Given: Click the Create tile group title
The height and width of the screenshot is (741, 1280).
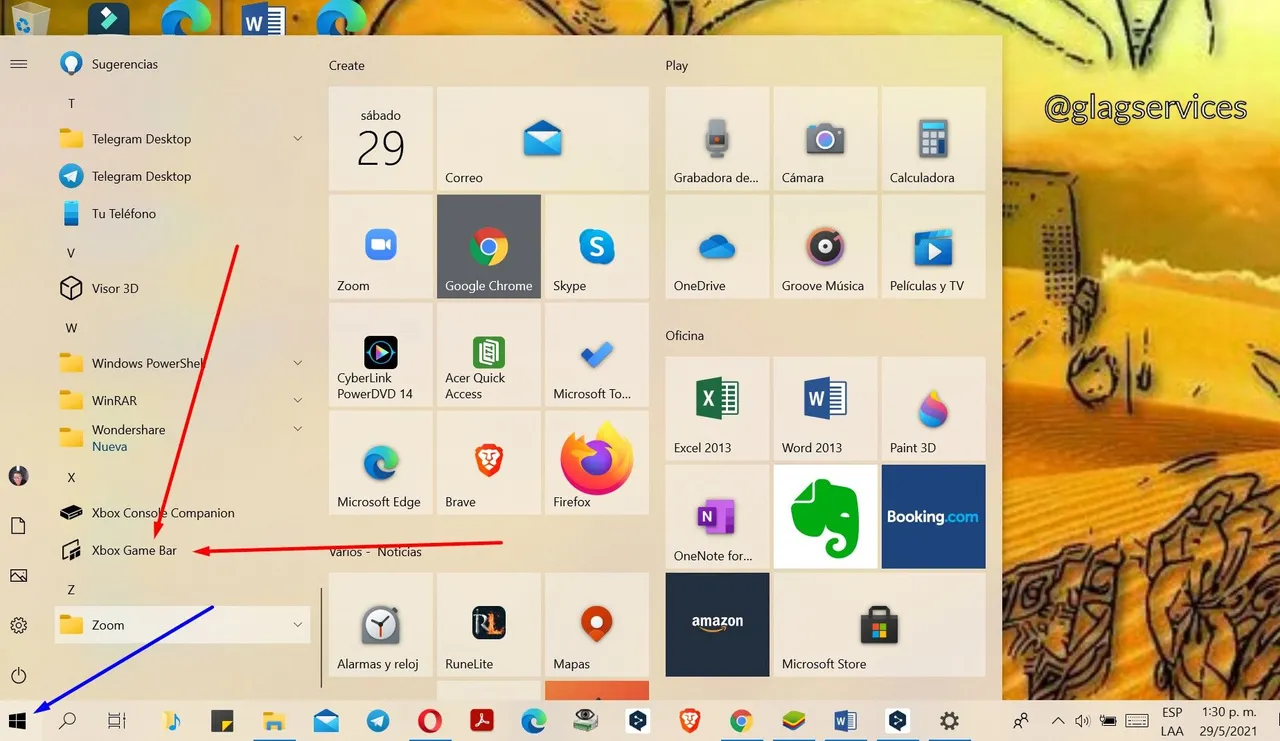Looking at the screenshot, I should [x=347, y=65].
